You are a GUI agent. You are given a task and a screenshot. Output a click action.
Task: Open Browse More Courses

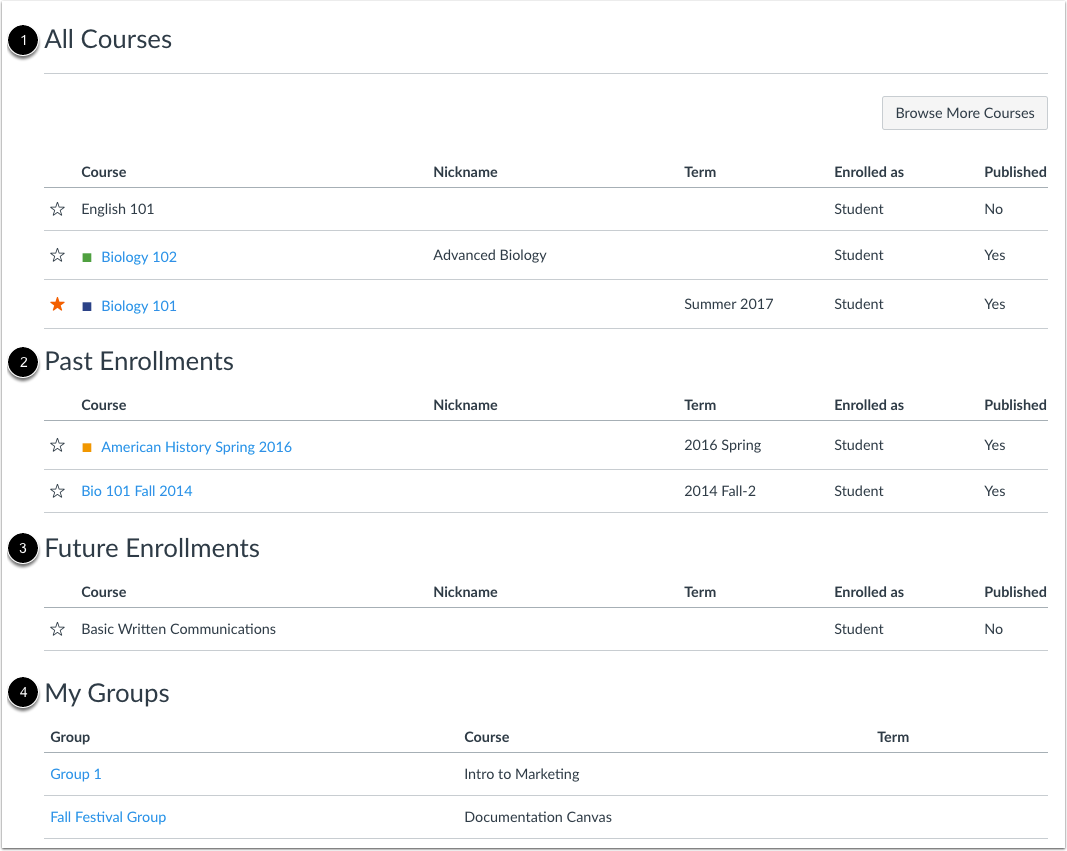click(964, 113)
